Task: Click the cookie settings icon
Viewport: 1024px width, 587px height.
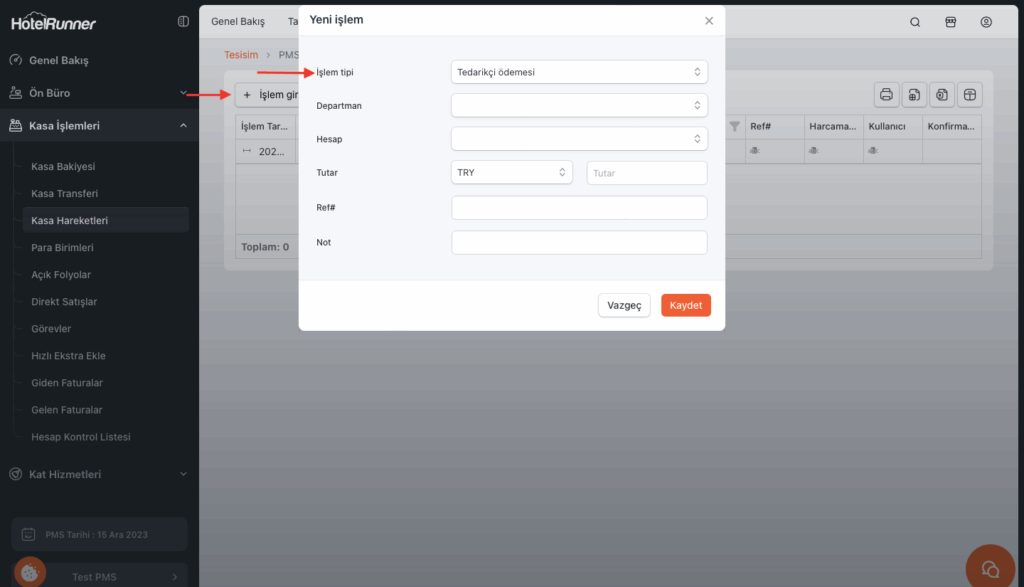Action: click(29, 572)
